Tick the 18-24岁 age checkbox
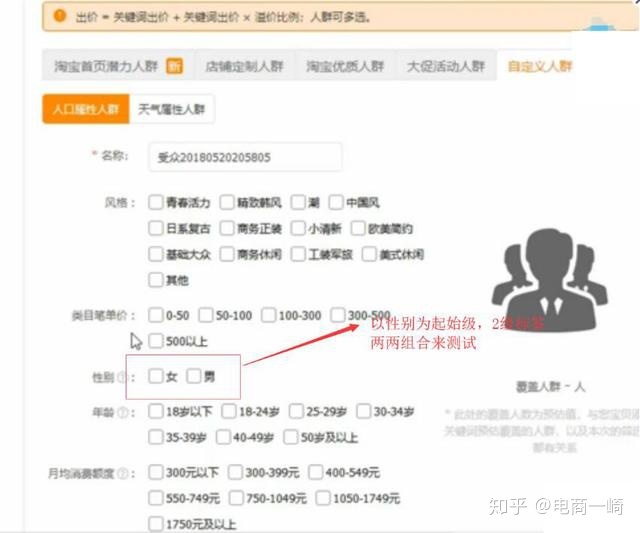The height and width of the screenshot is (533, 640). pos(229,411)
